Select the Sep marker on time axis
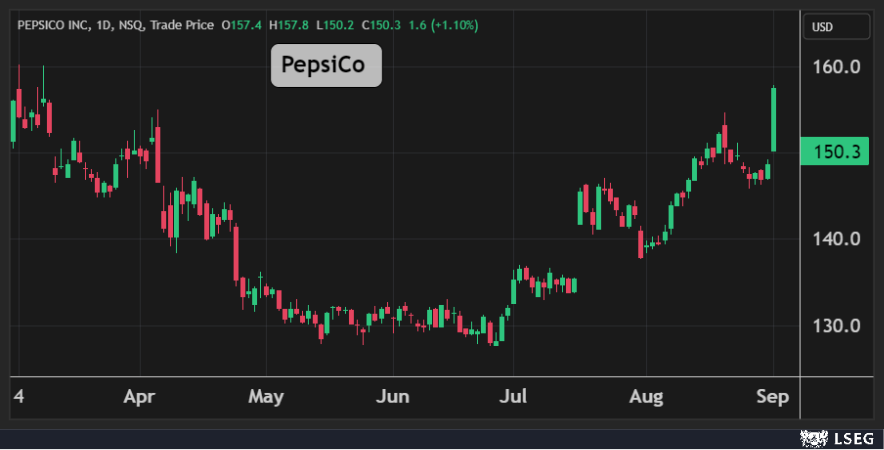 coord(772,397)
